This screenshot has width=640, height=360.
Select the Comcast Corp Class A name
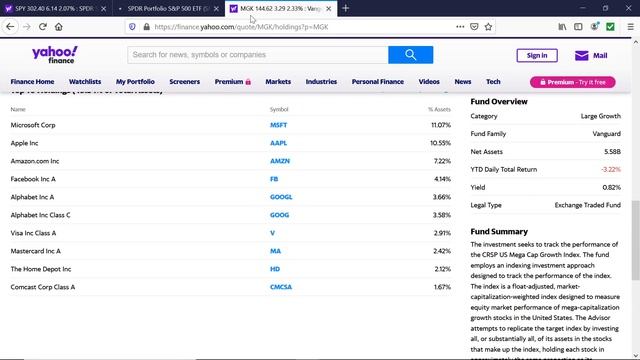click(43, 287)
